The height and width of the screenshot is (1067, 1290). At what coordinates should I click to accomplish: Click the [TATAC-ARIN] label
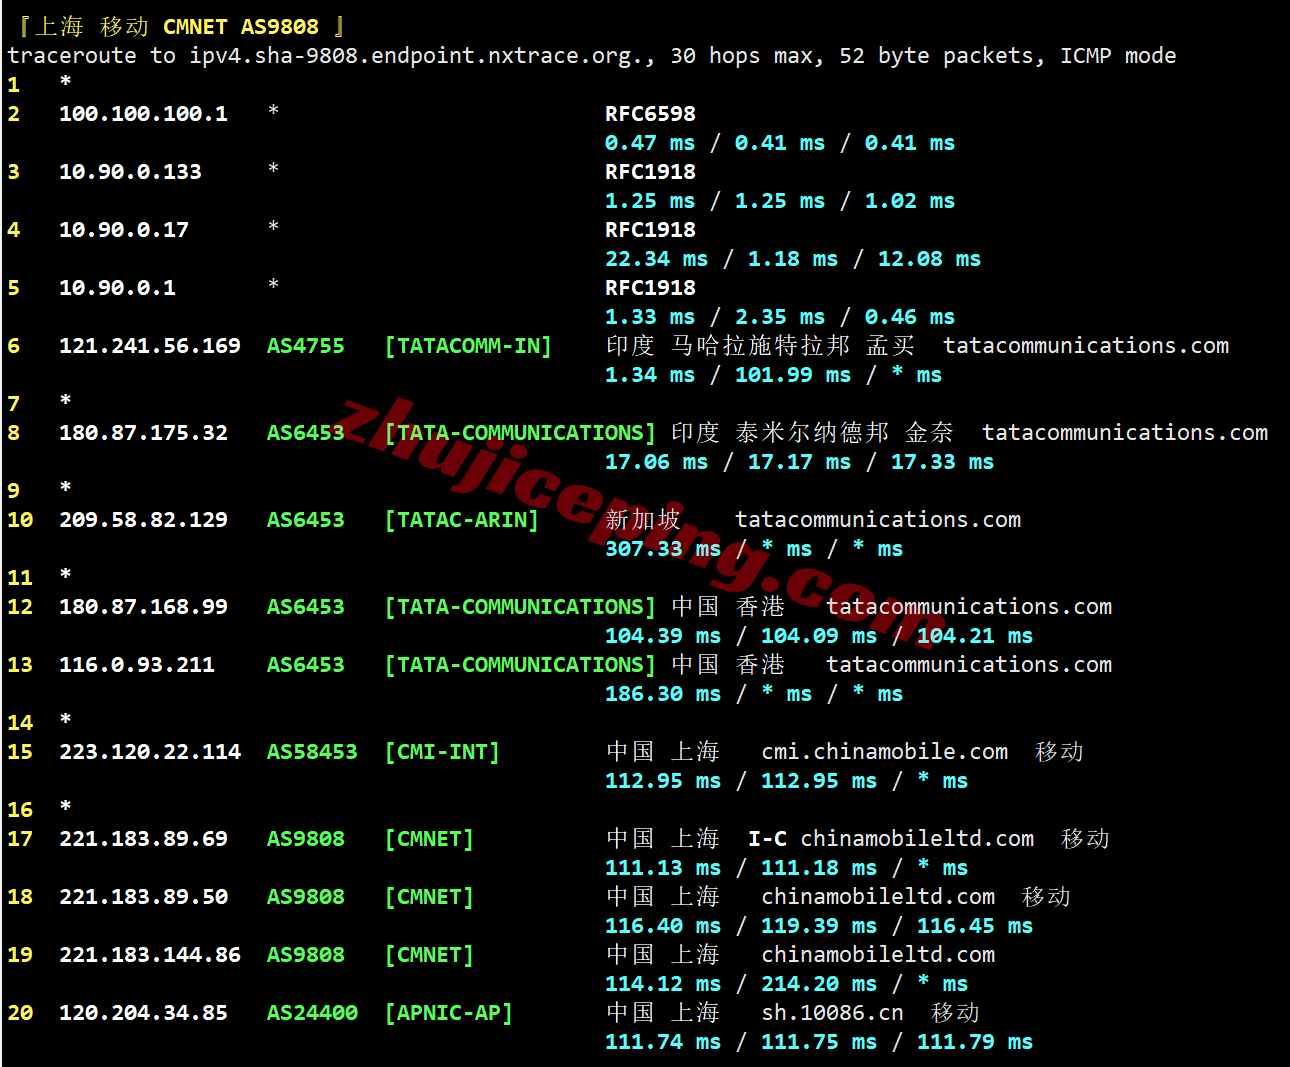462,520
